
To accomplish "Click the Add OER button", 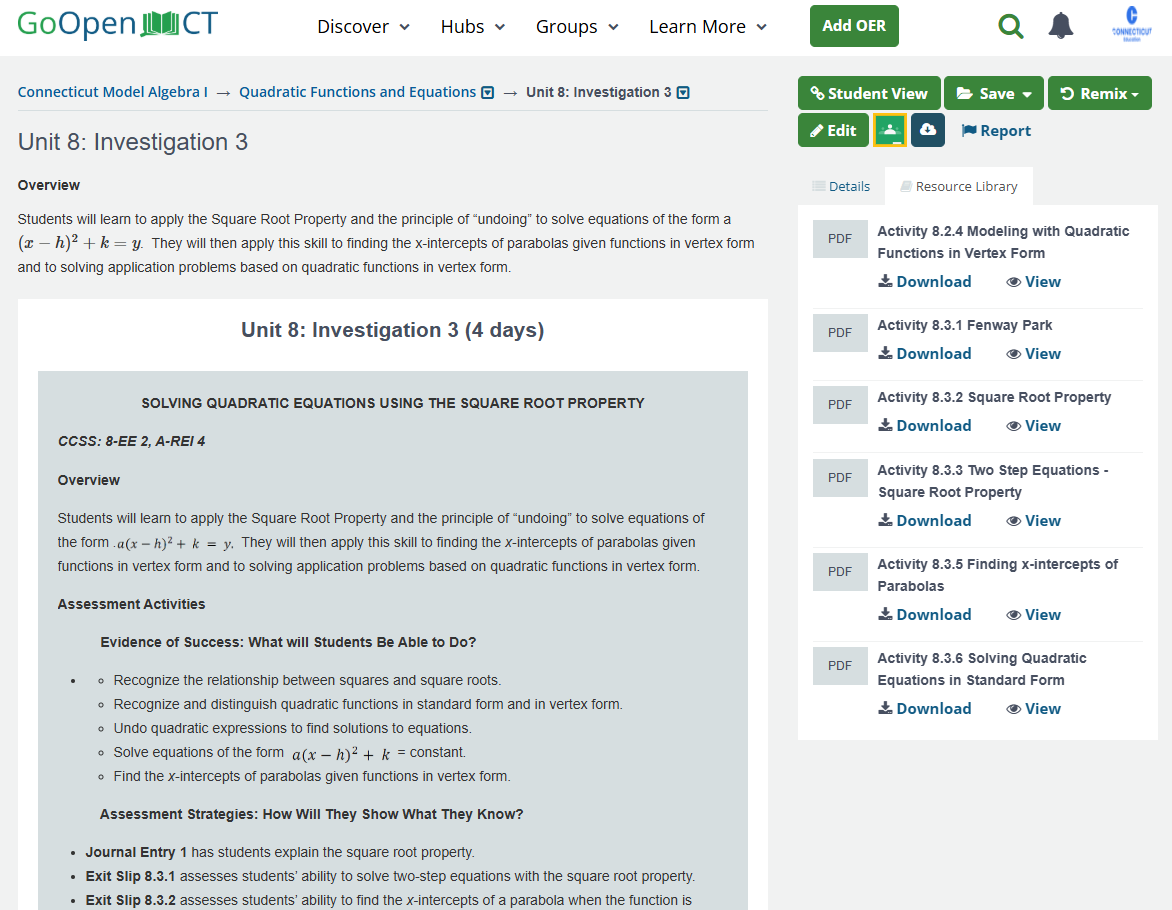I will (x=854, y=26).
